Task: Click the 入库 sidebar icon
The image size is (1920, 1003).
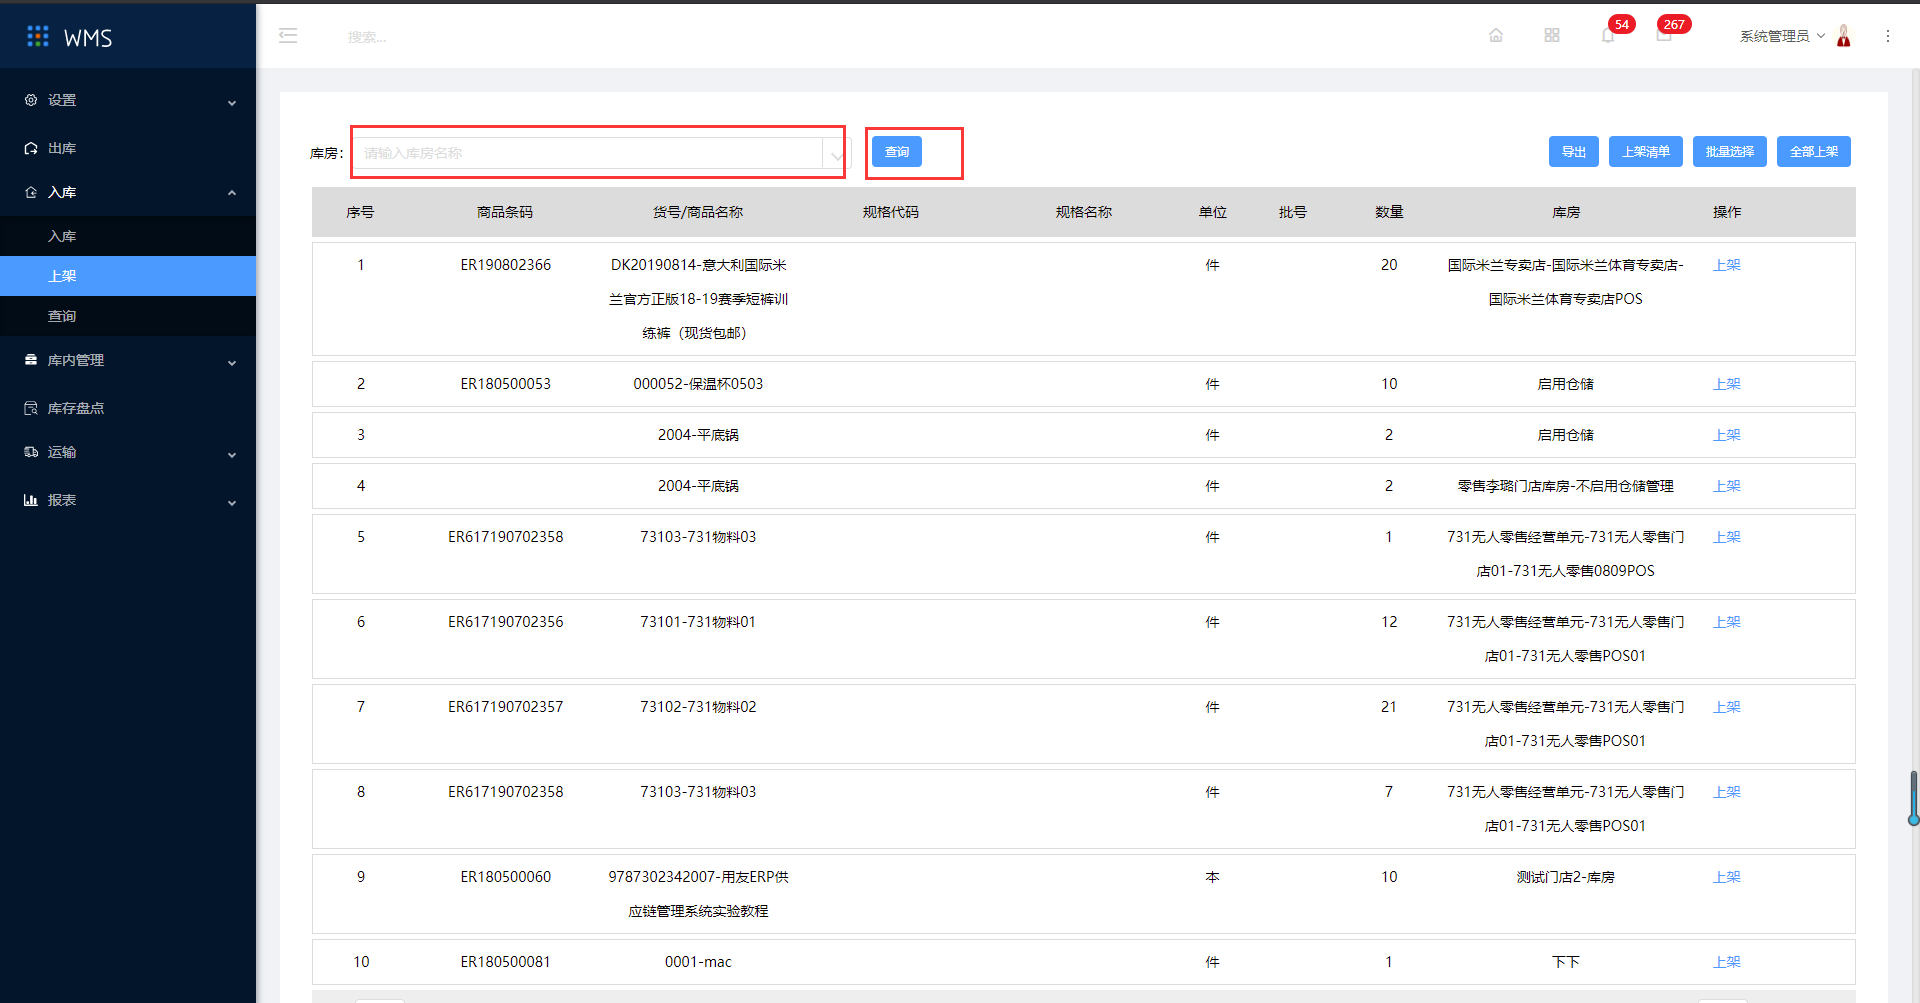Action: pyautogui.click(x=31, y=192)
